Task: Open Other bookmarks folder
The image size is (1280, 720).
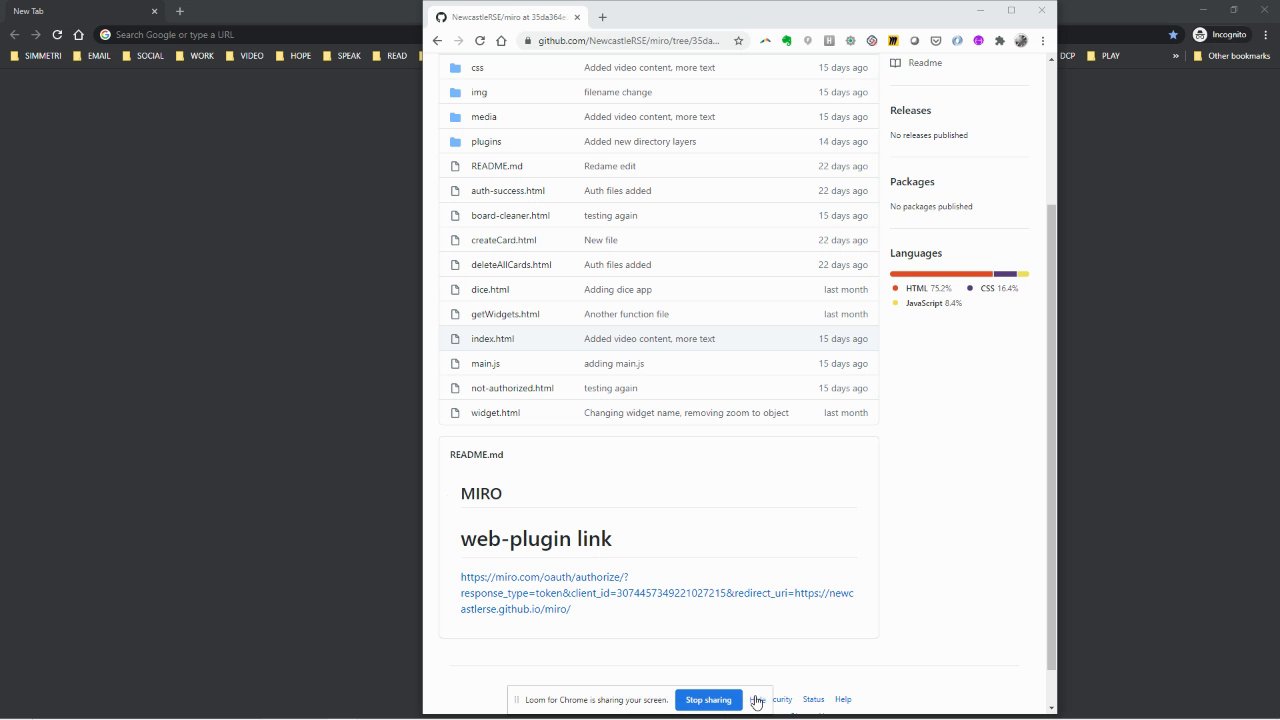Action: point(1231,56)
